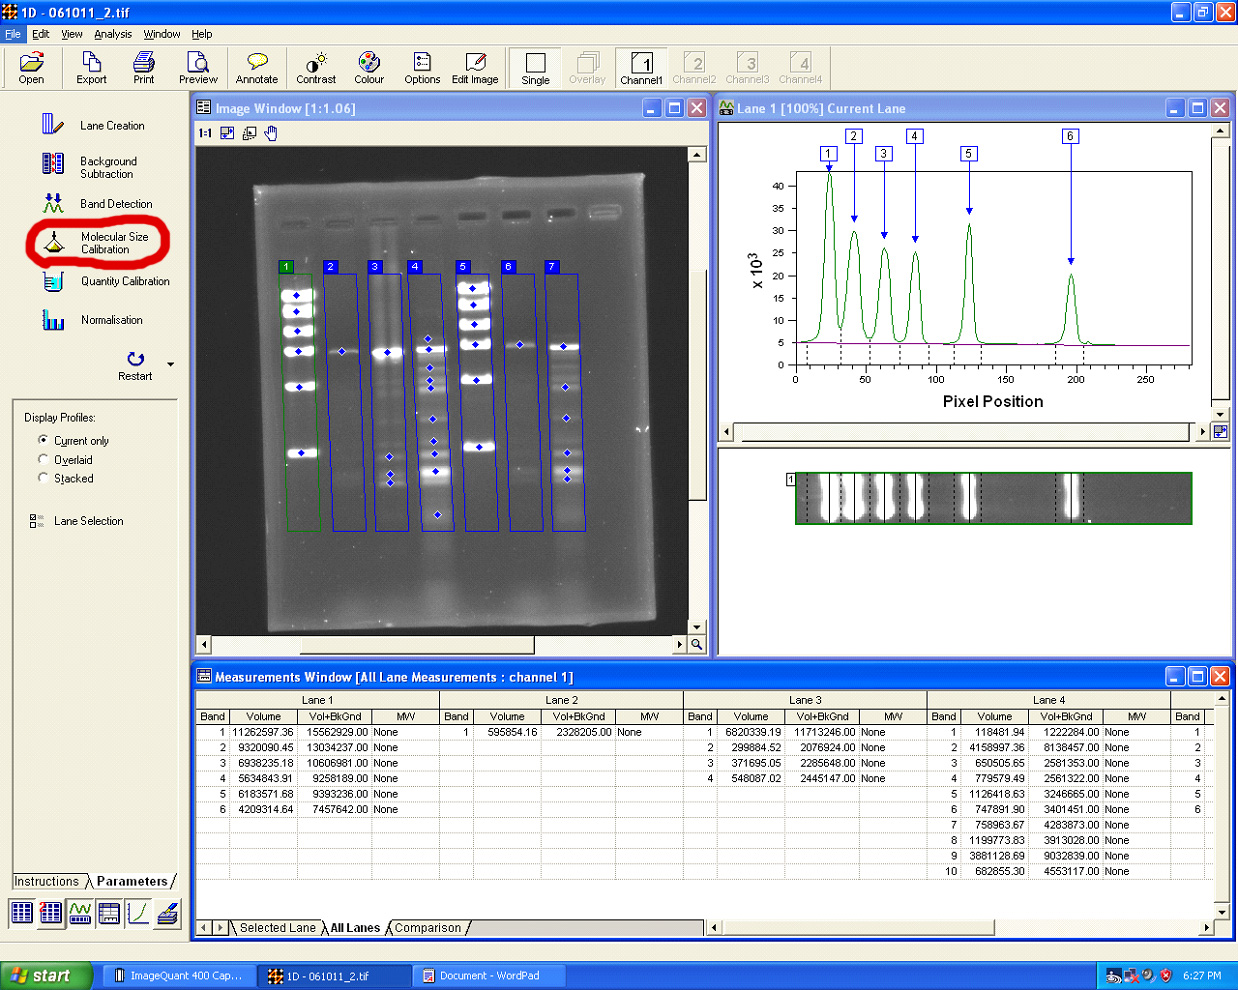
Task: Open the Quantity Calibration step
Action: (x=106, y=282)
